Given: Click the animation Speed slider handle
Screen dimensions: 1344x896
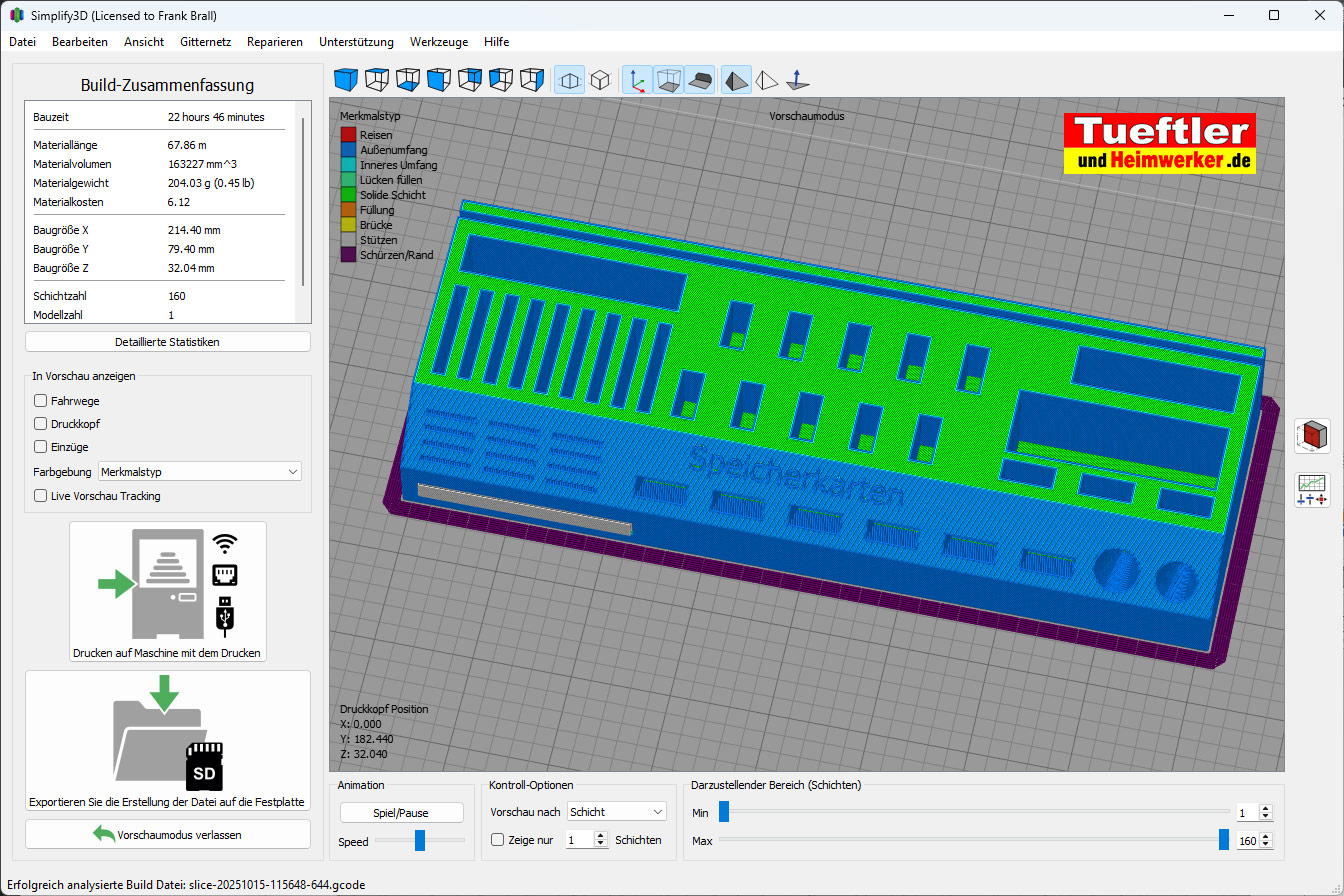Looking at the screenshot, I should point(420,841).
